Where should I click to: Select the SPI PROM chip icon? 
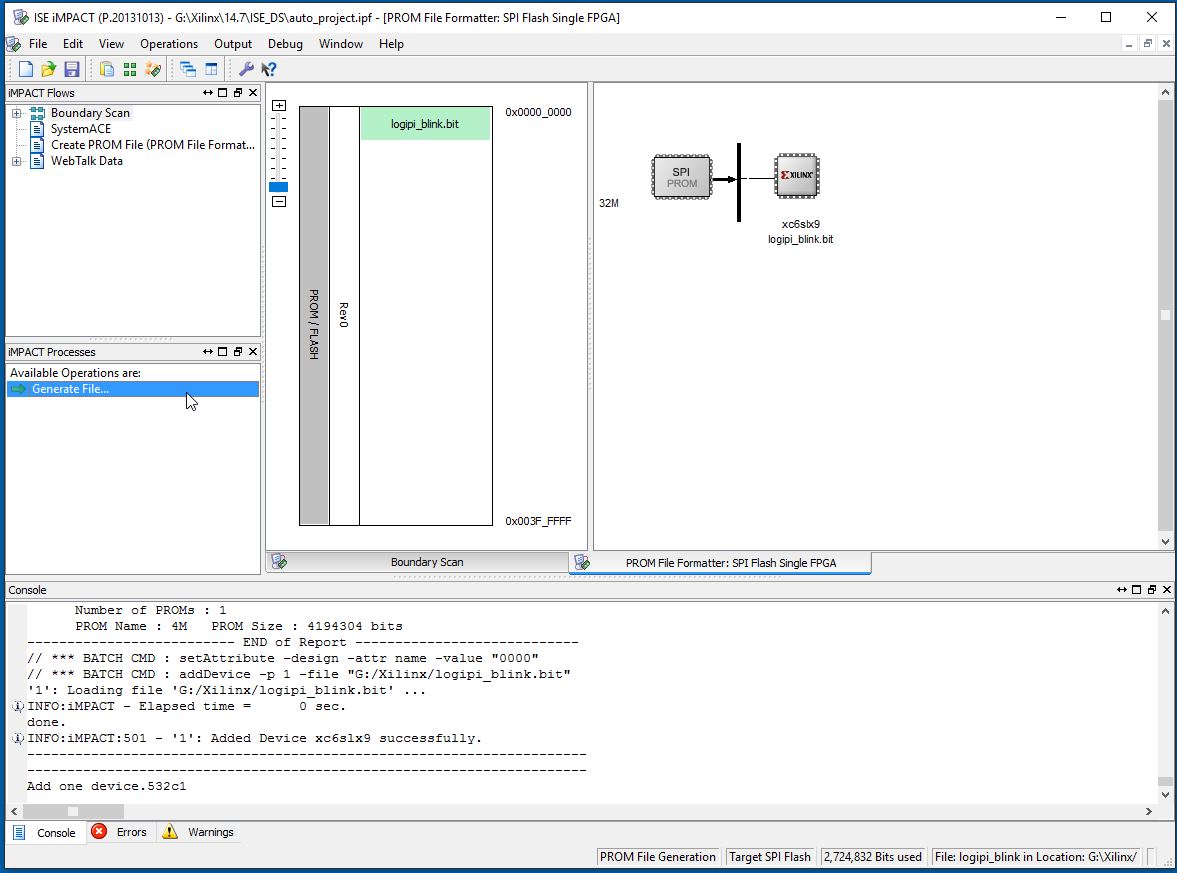[682, 178]
